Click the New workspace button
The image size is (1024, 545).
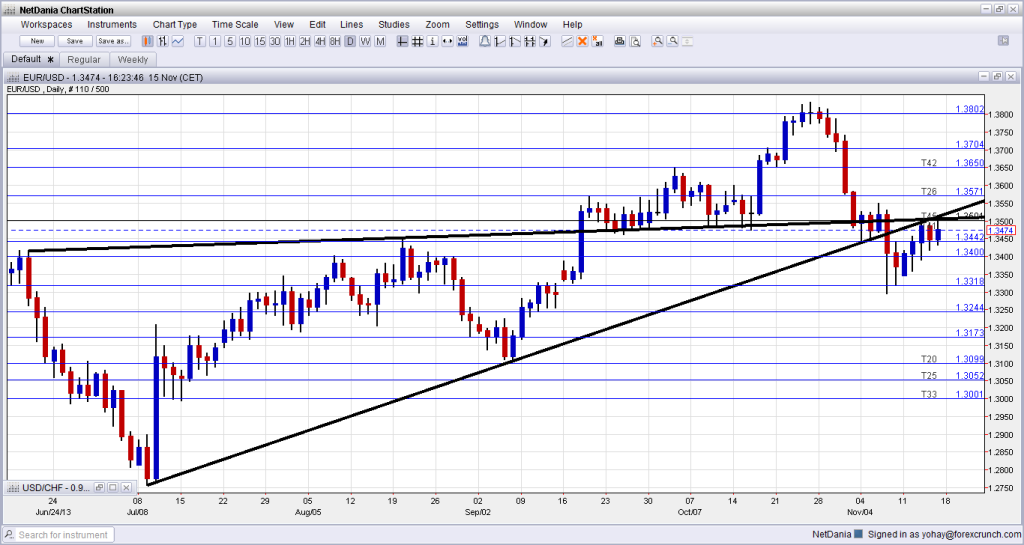[x=37, y=41]
